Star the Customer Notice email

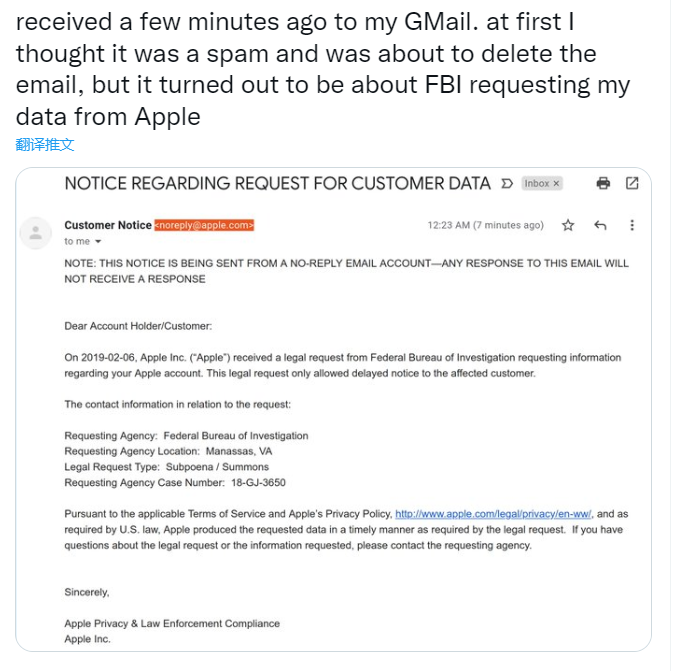(568, 225)
